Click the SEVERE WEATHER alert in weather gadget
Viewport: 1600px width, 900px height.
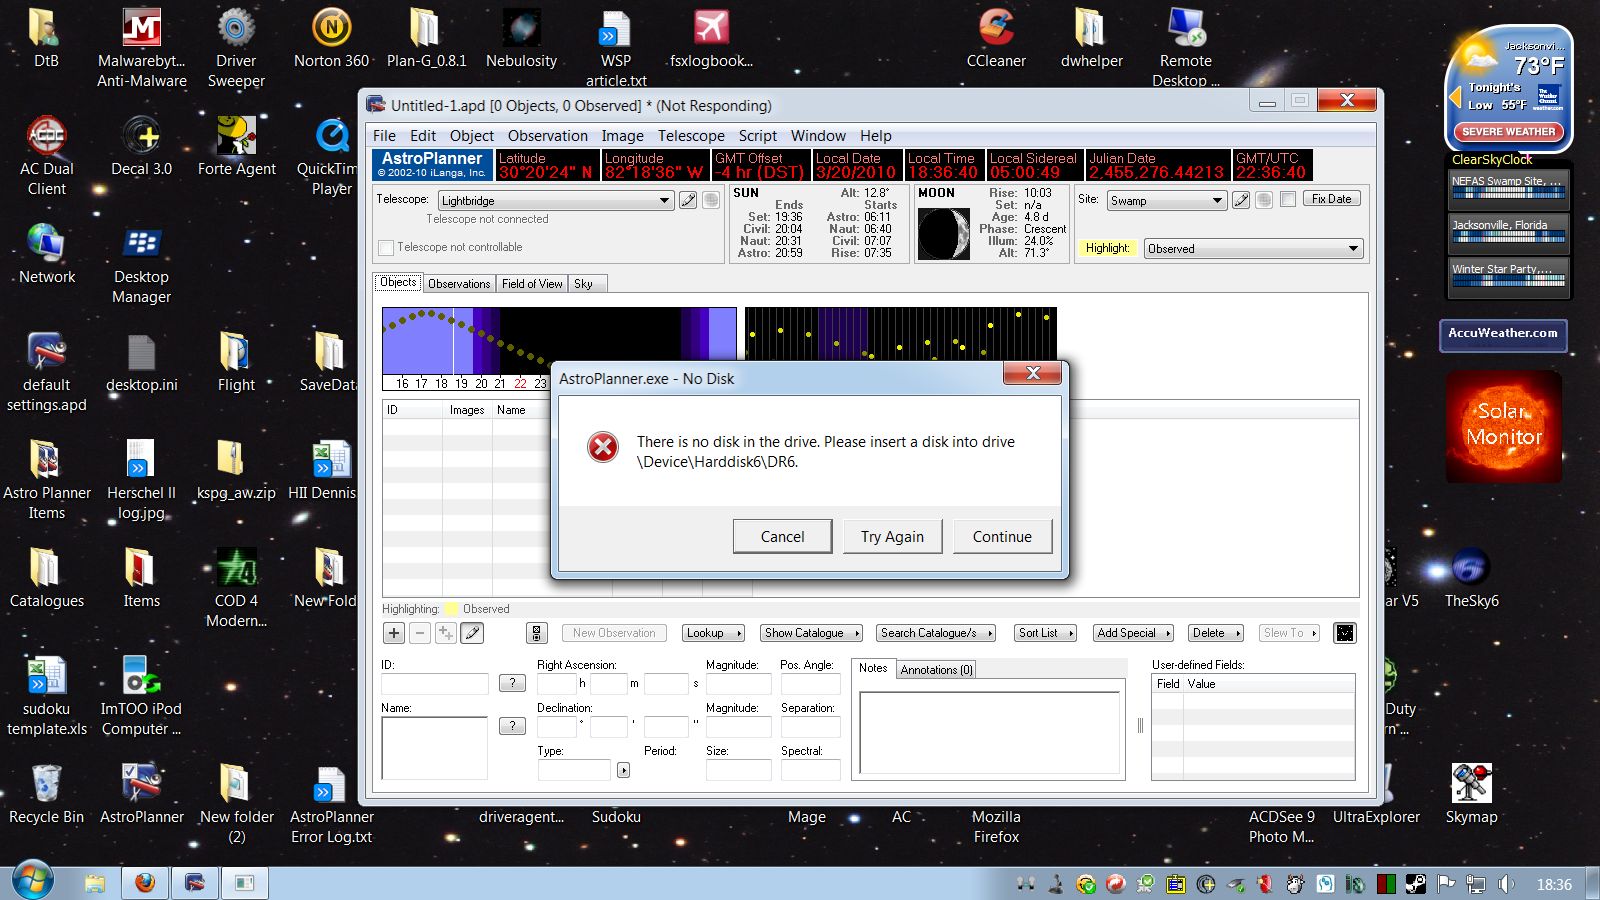1508,131
